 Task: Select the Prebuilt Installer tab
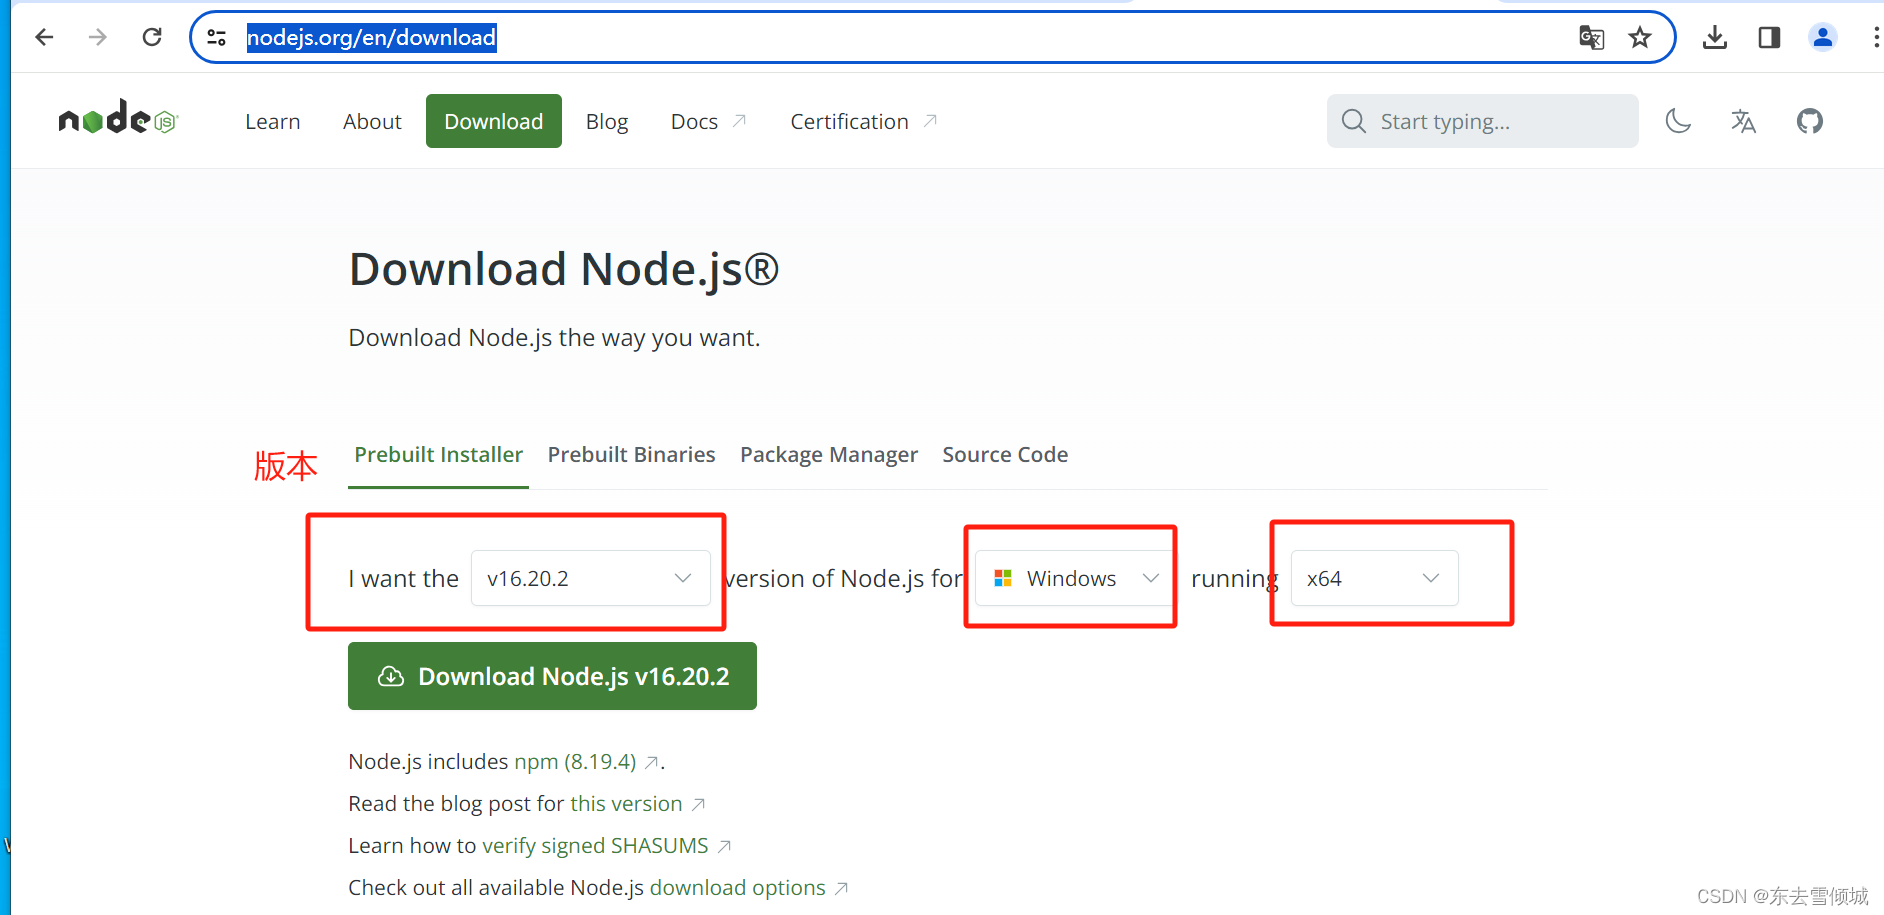coord(438,455)
